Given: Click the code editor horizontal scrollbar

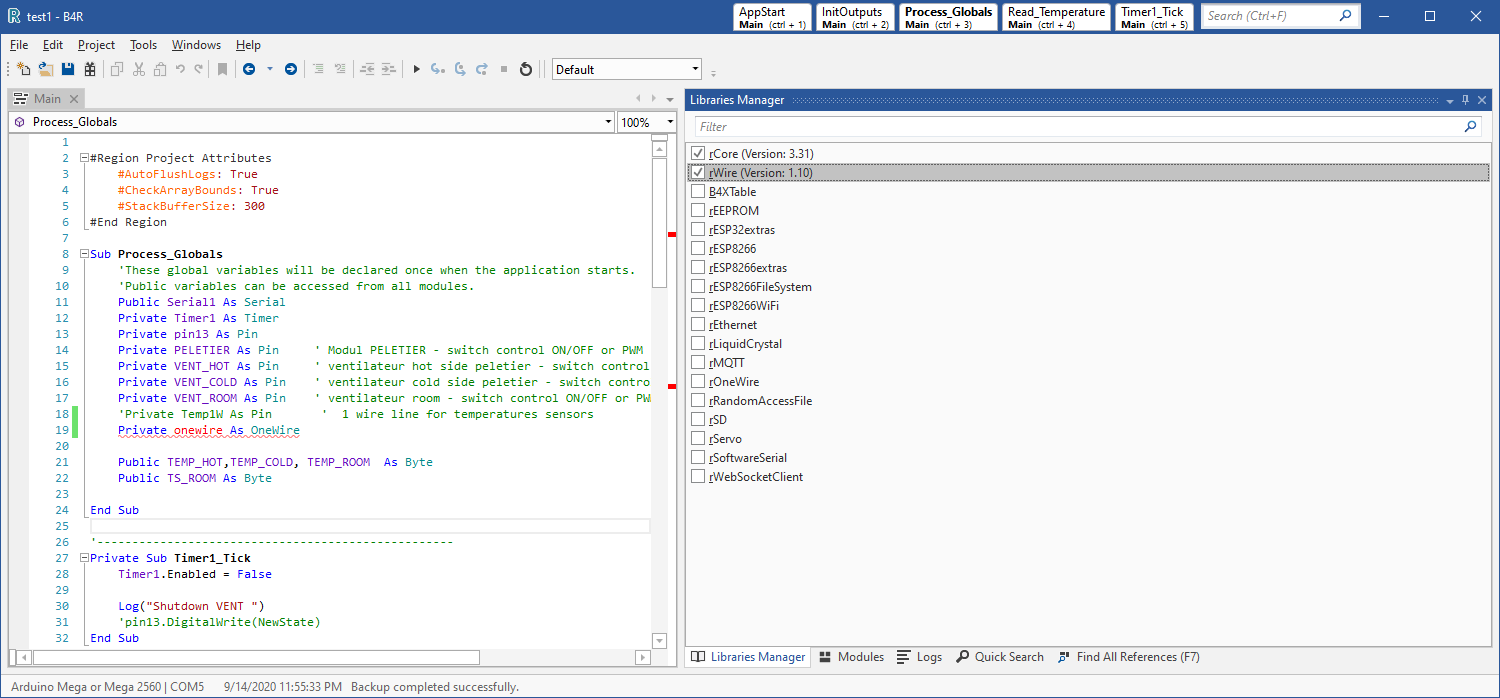Looking at the screenshot, I should click(x=256, y=658).
